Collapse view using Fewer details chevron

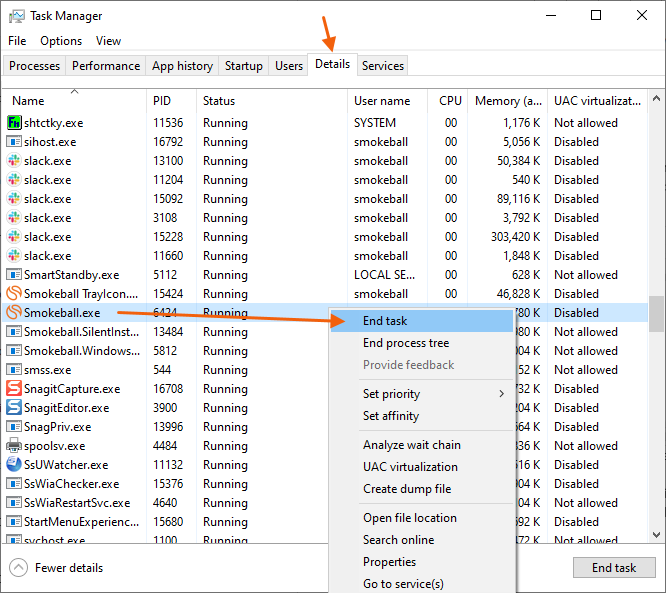point(19,568)
